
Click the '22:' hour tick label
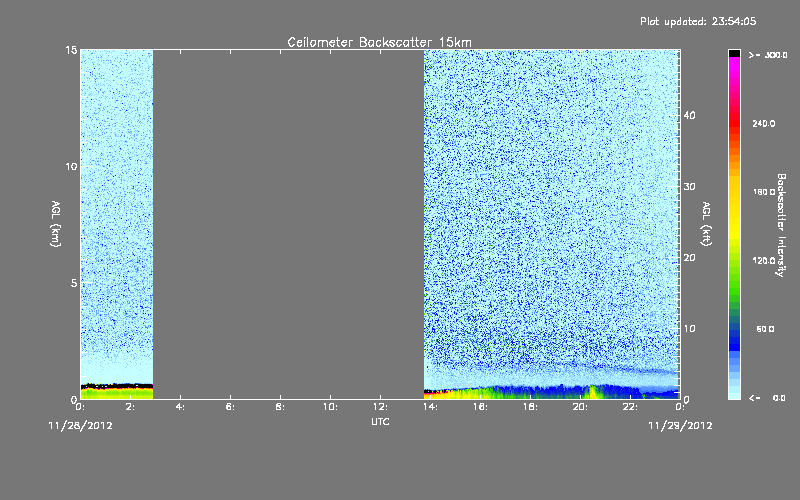point(630,407)
